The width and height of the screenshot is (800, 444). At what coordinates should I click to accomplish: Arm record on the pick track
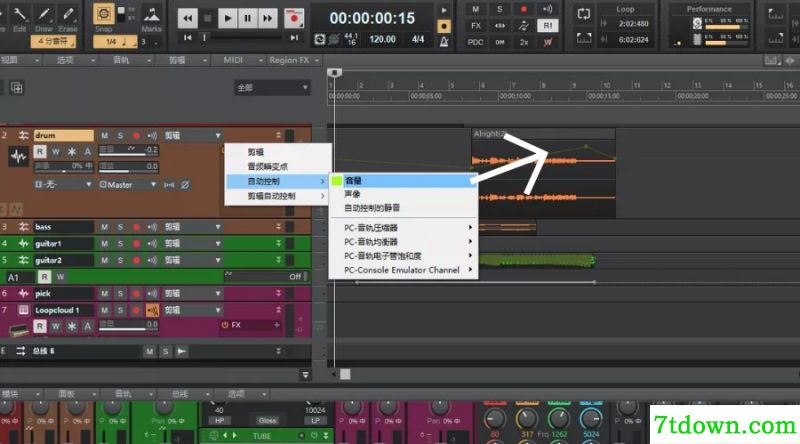[136, 293]
